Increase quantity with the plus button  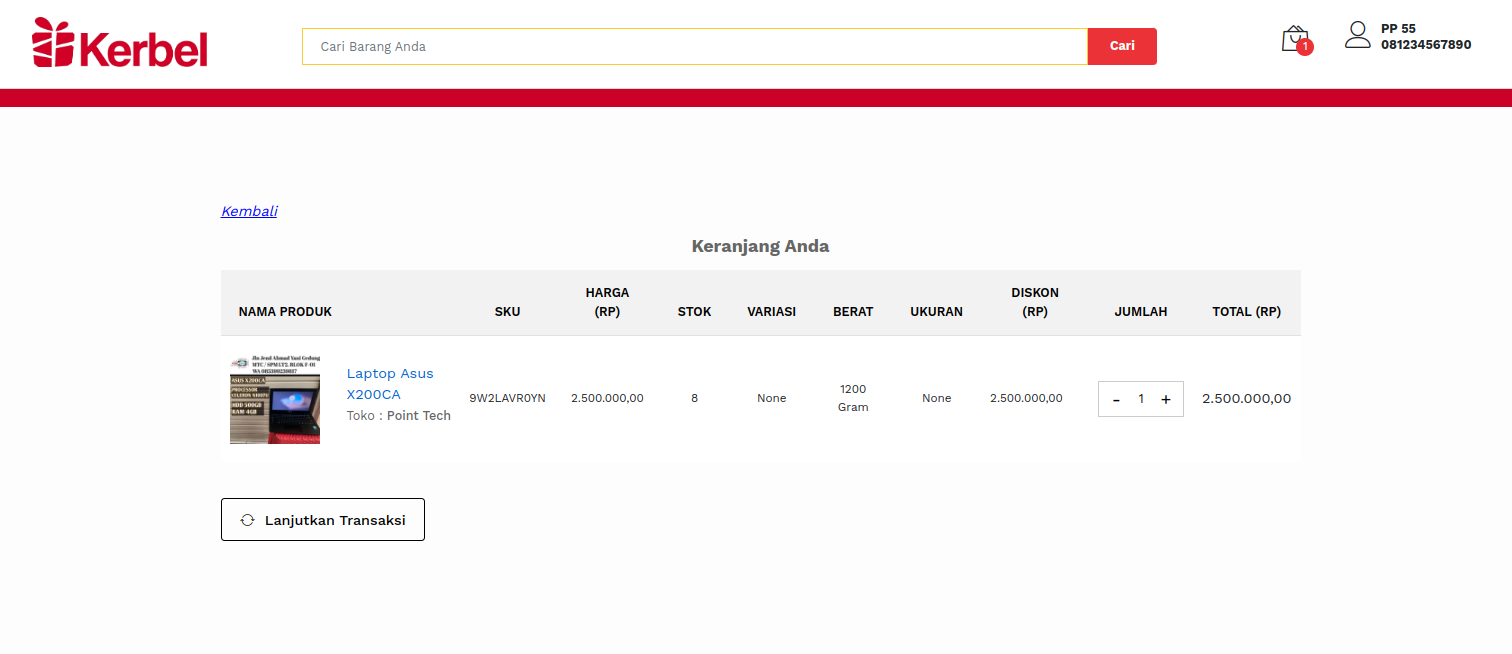tap(1165, 399)
